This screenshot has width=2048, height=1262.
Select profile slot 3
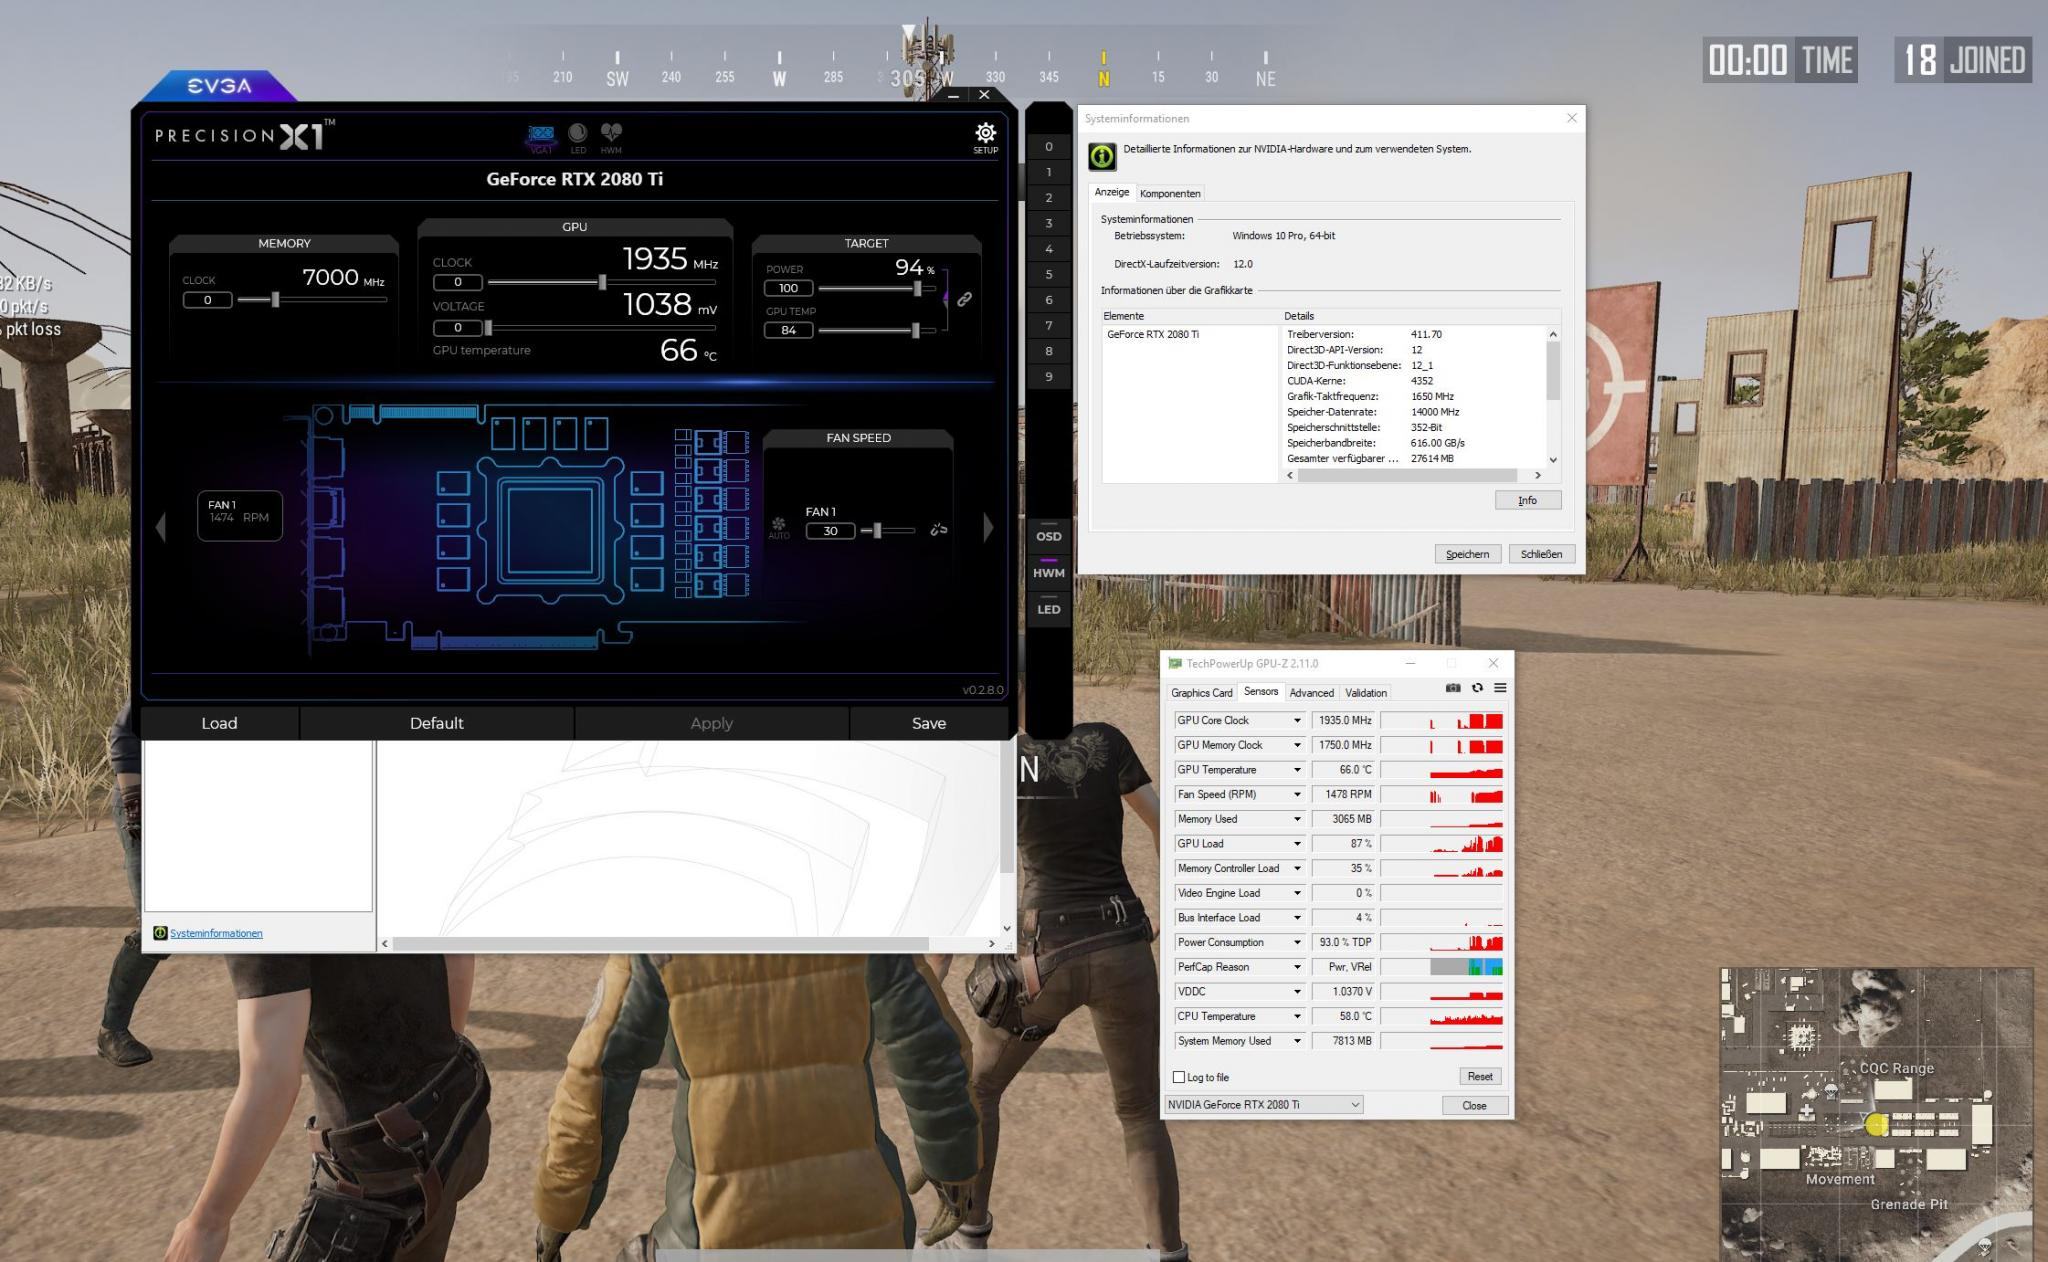pyautogui.click(x=1048, y=223)
